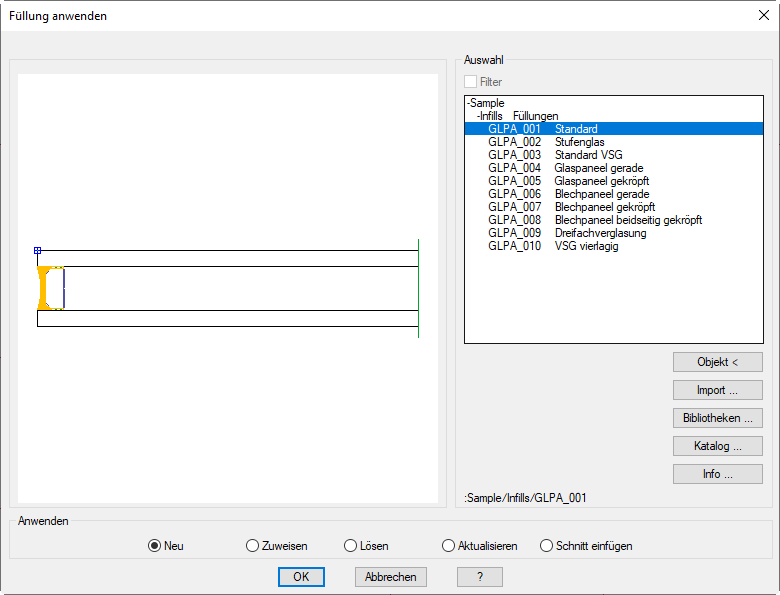The width and height of the screenshot is (780, 595).
Task: Select GLPA_010 VSG vierlagig
Action: [553, 246]
